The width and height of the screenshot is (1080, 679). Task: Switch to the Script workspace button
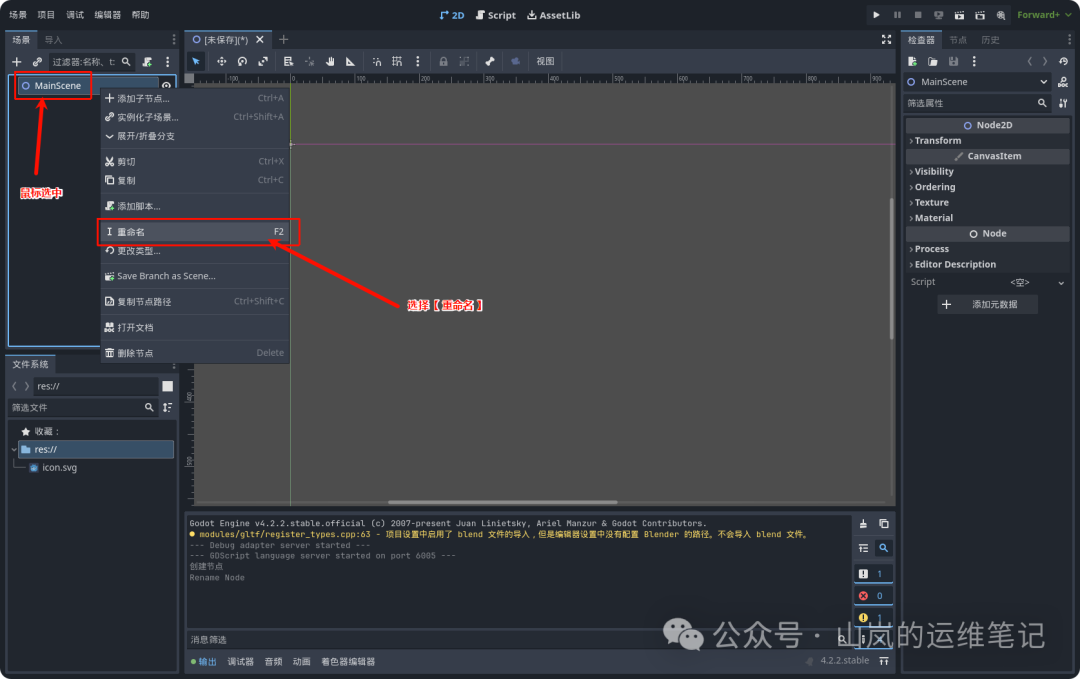[496, 15]
